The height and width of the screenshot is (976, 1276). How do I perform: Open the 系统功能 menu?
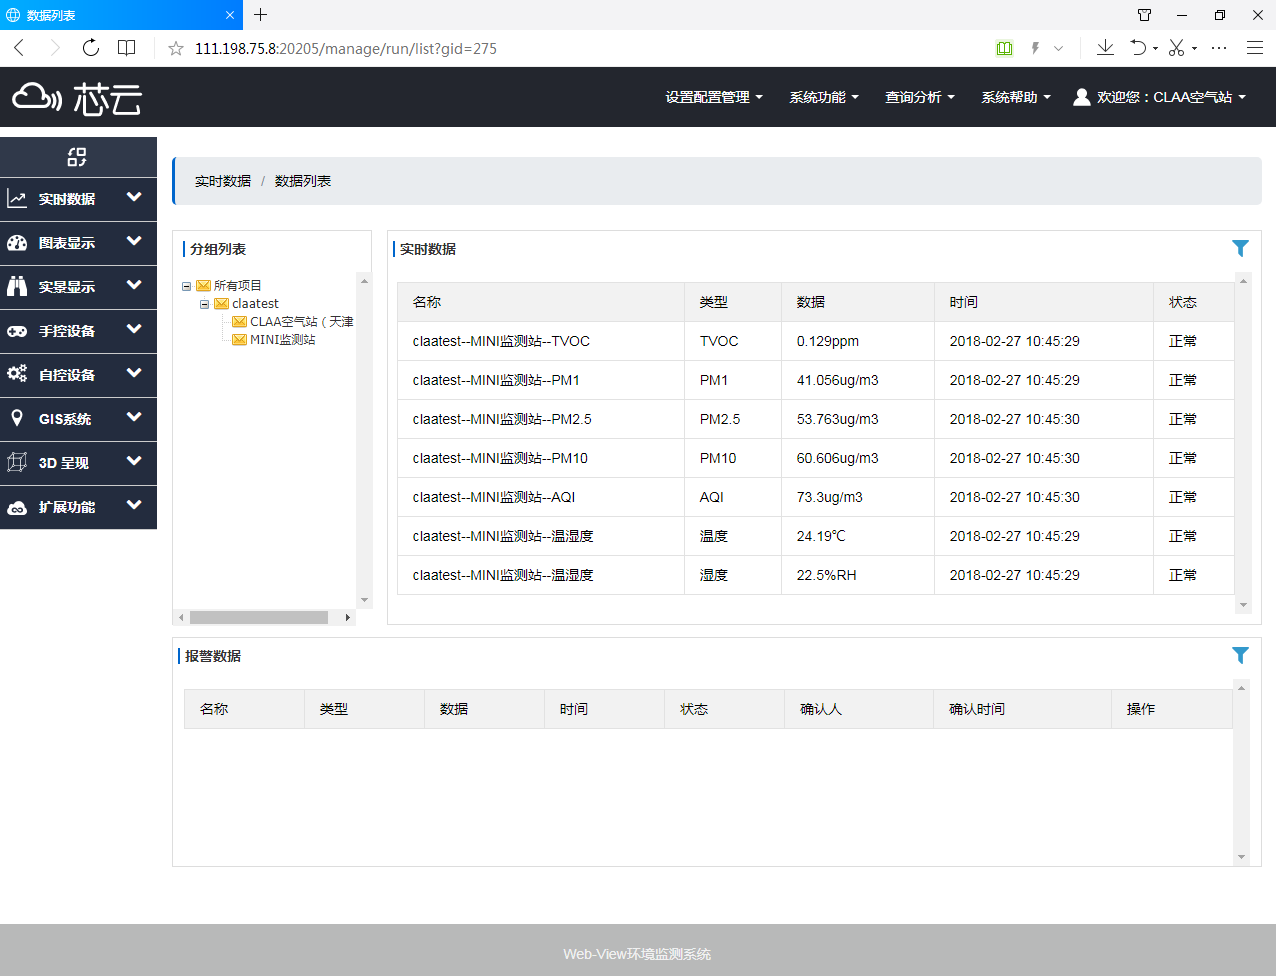point(824,97)
